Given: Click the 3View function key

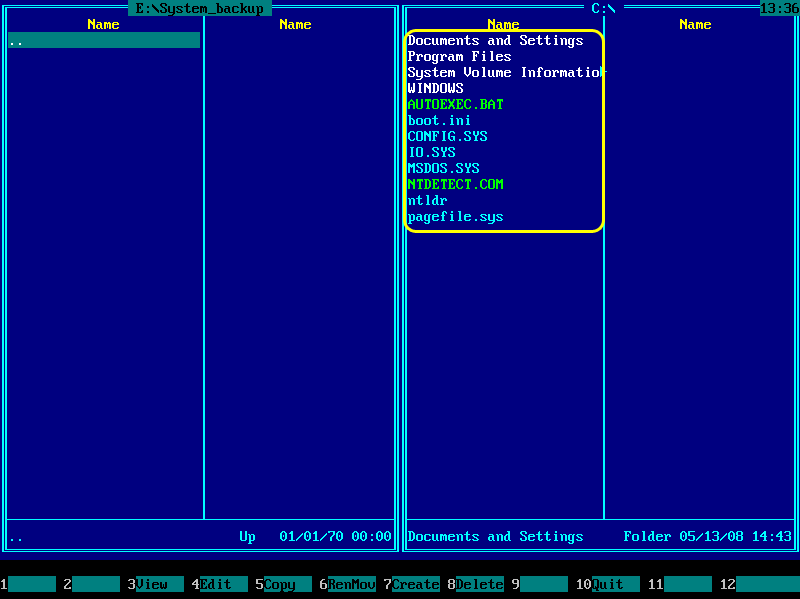Looking at the screenshot, I should [156, 584].
